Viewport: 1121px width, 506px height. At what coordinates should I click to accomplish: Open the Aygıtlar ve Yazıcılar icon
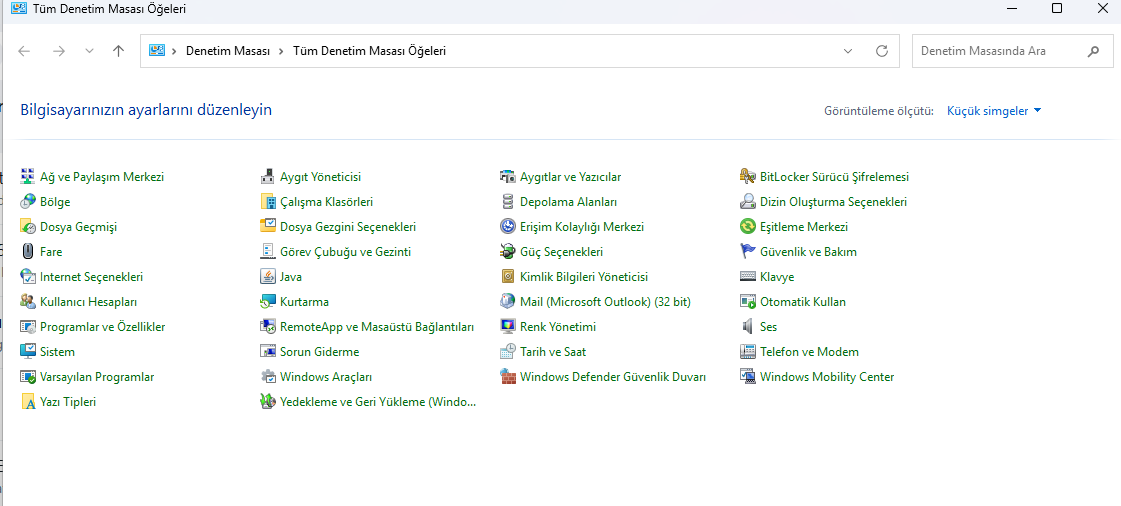click(508, 177)
